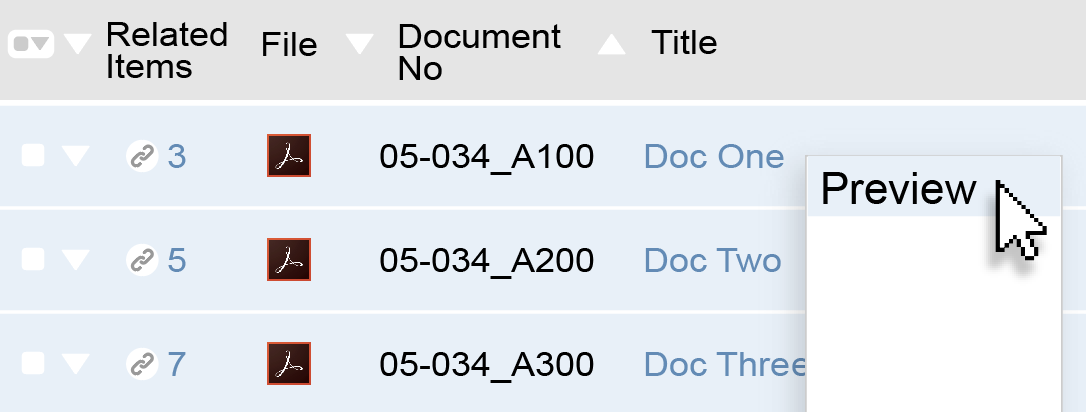Tick the checkbox for Doc Three row
Viewport: 1086px width, 412px height.
coord(33,364)
